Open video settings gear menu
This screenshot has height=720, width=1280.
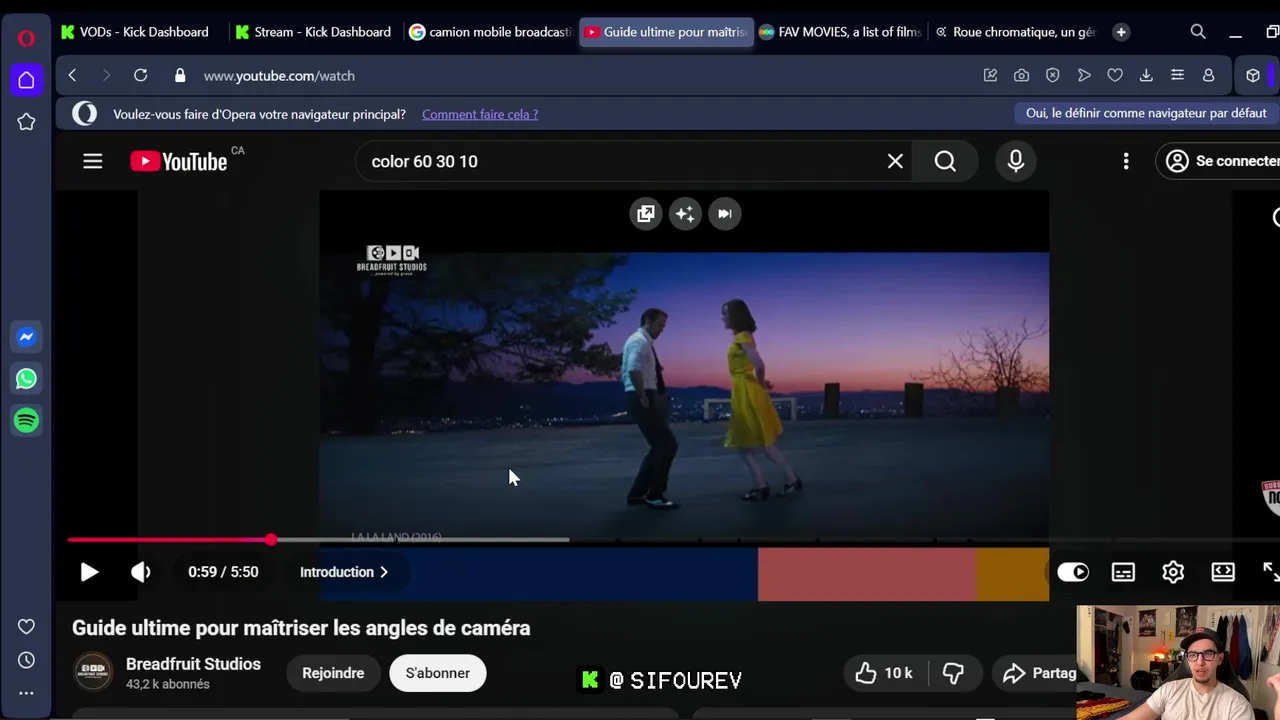1173,572
